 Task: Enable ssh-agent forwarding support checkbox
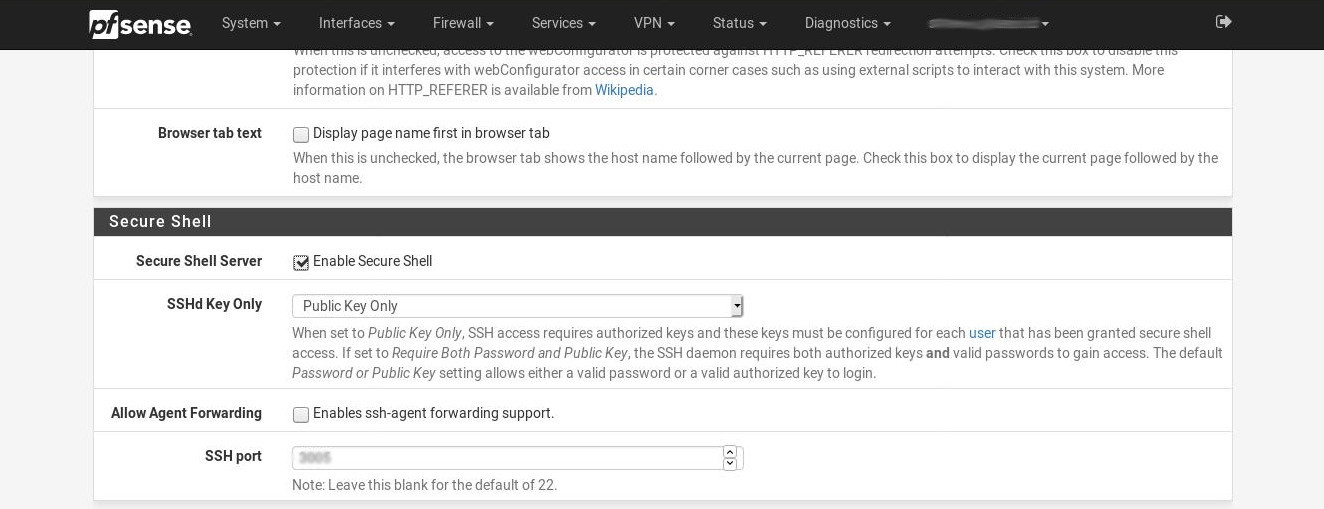coord(301,414)
